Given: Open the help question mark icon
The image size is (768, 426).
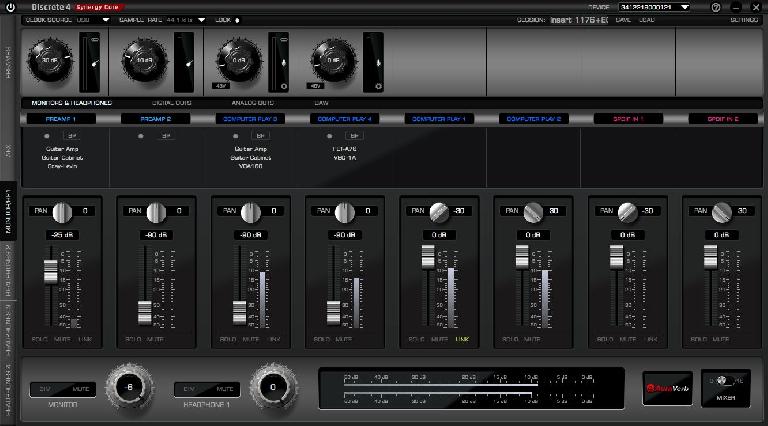Looking at the screenshot, I should click(716, 7).
